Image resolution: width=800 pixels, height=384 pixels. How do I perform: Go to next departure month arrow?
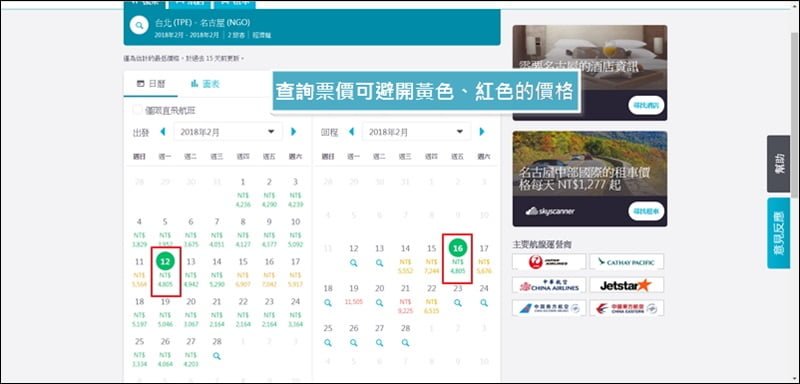[293, 132]
